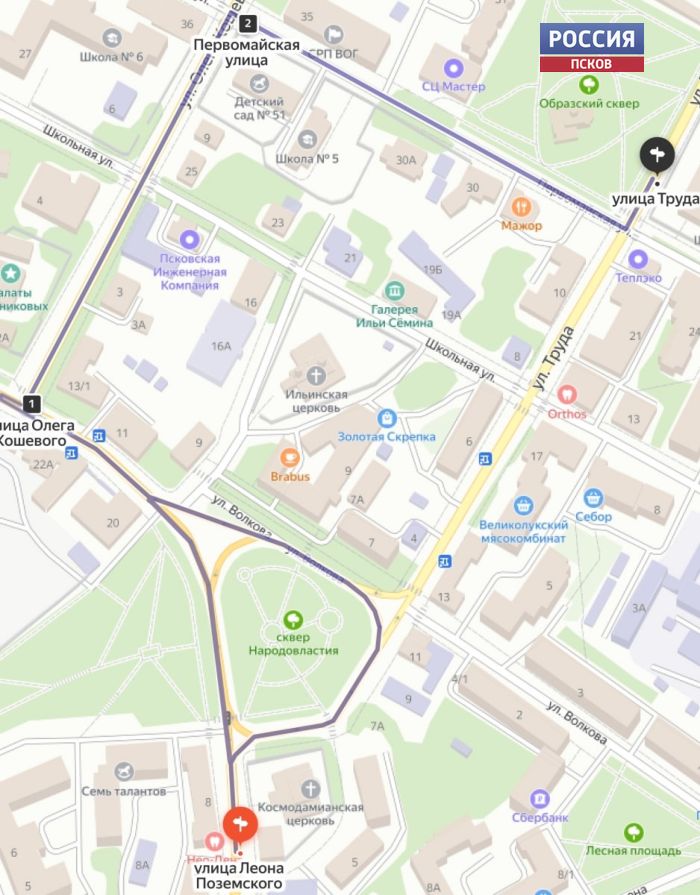Image resolution: width=700 pixels, height=895 pixels.
Task: Click the red route destination marker
Action: click(x=240, y=825)
